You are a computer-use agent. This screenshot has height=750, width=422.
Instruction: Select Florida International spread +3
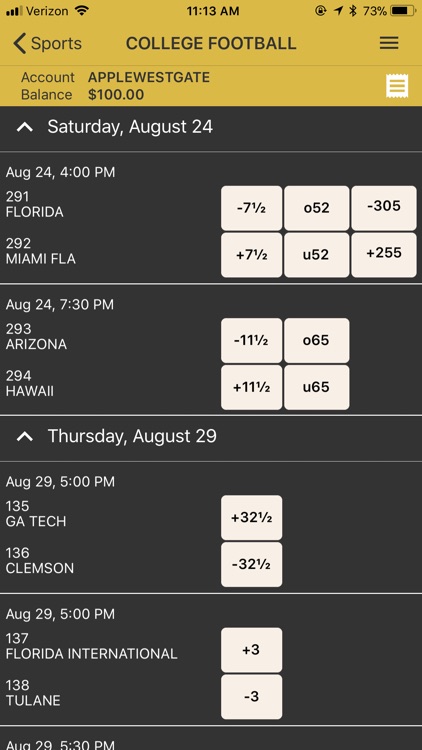tap(252, 650)
